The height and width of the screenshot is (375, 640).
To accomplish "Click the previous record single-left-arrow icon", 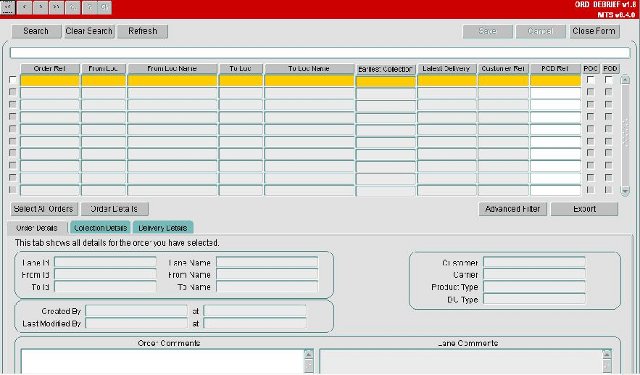I will coord(24,7).
